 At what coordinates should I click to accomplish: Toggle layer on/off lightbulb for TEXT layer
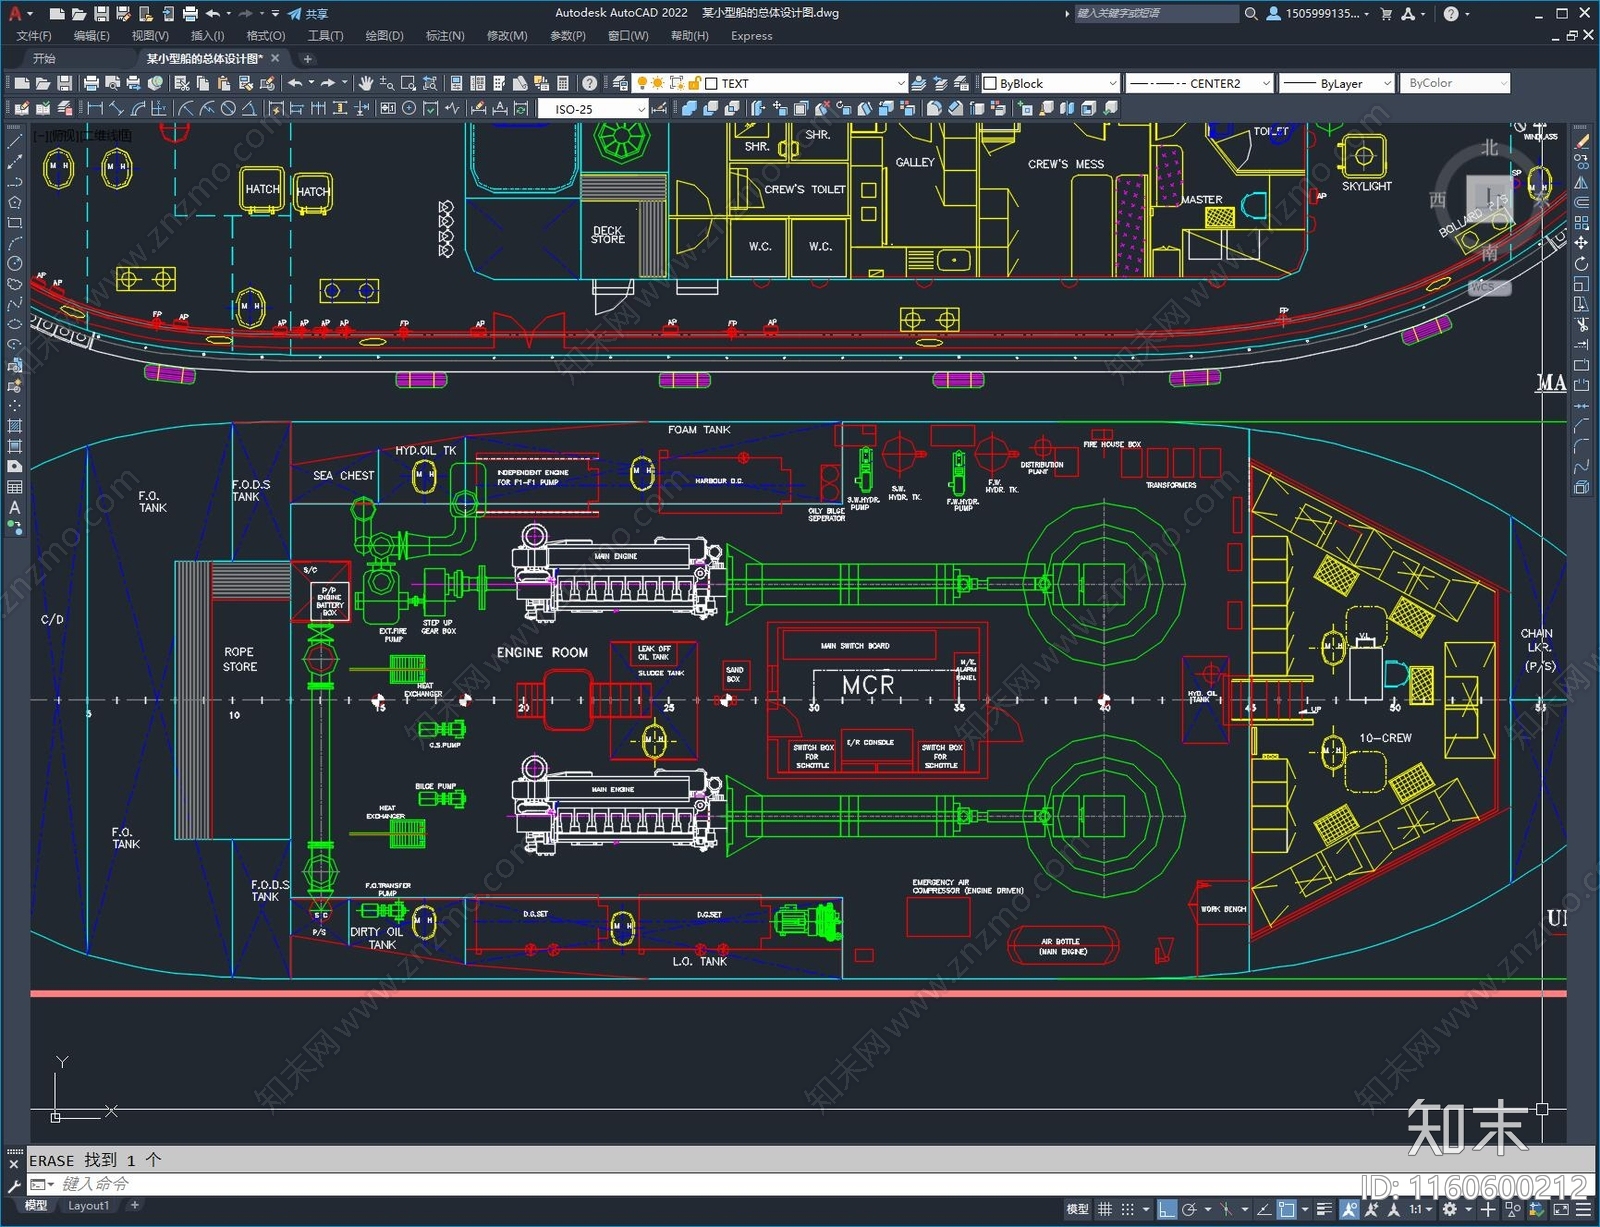pyautogui.click(x=642, y=83)
